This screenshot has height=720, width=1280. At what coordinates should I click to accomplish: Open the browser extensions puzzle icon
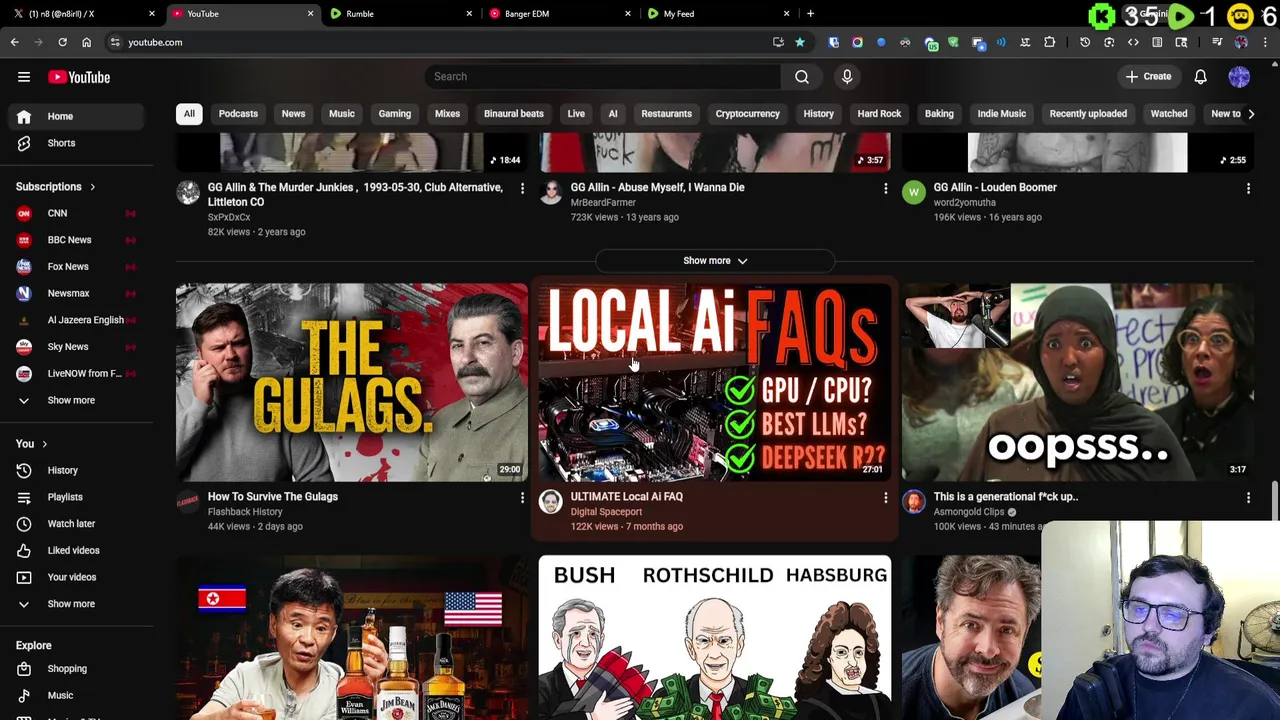coord(1049,42)
